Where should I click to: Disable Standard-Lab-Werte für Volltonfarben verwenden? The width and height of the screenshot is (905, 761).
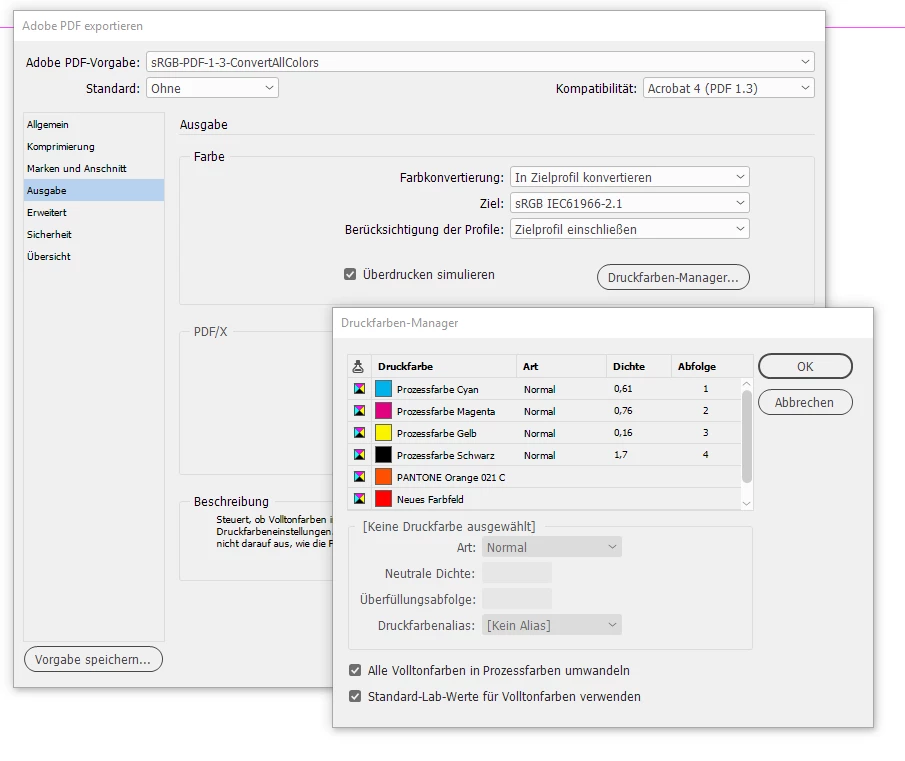coord(355,696)
